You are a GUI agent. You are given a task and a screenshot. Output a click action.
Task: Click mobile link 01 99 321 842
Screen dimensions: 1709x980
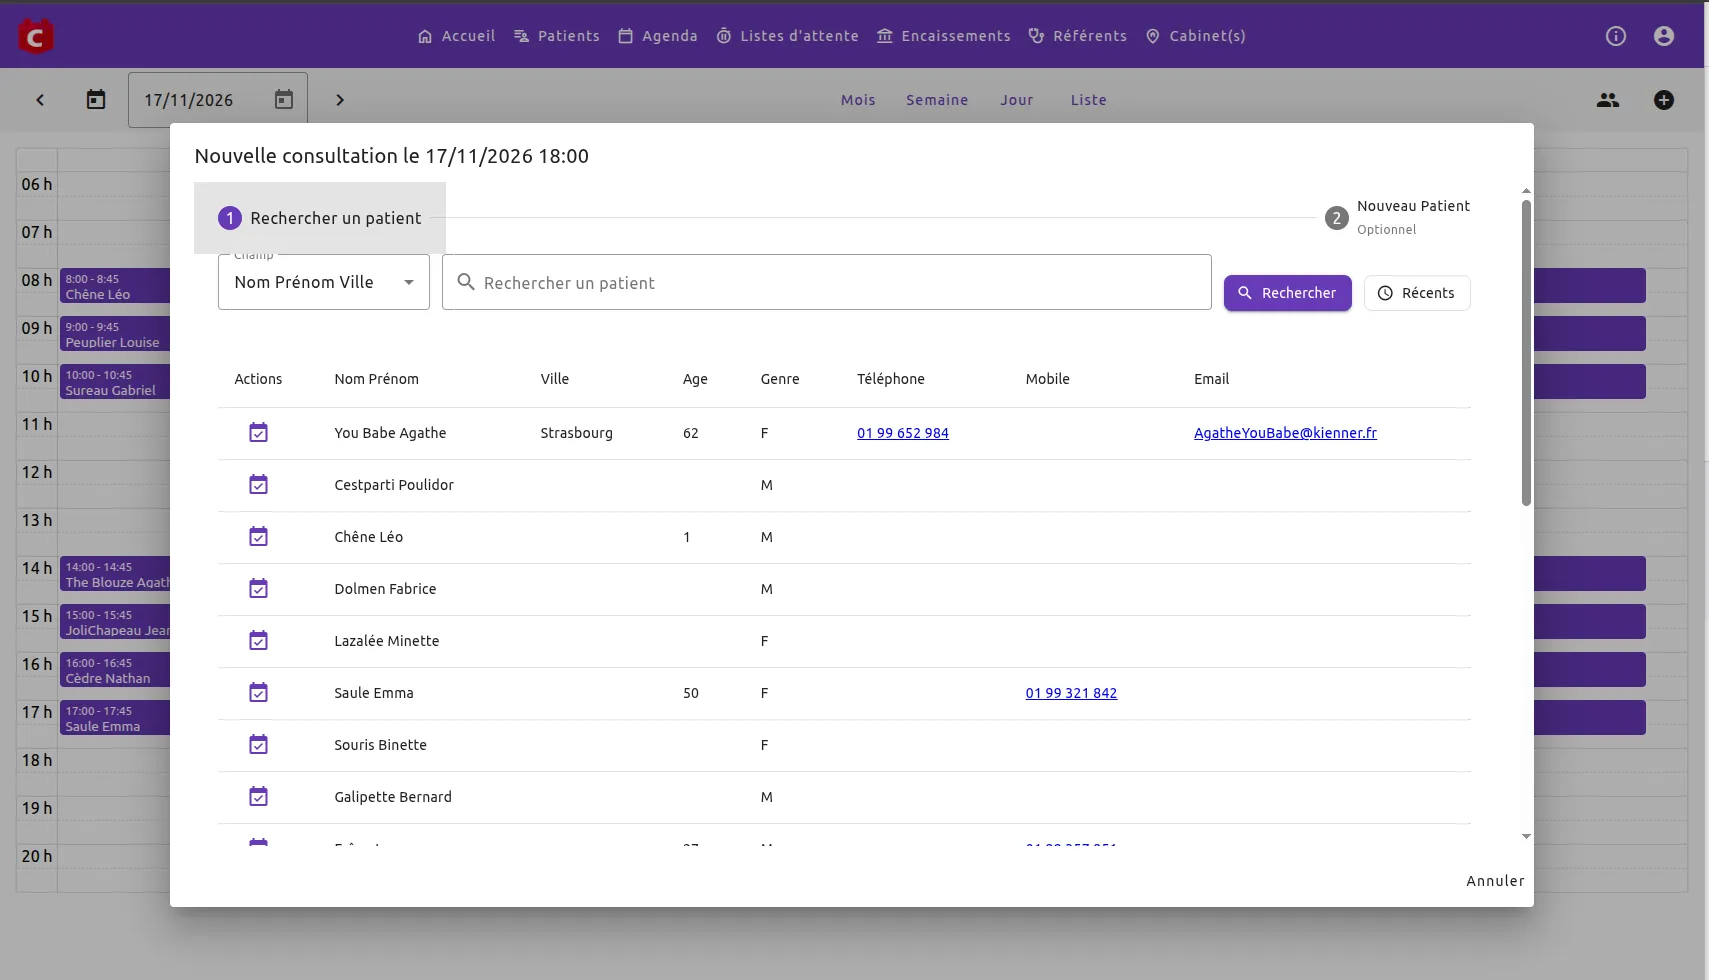coord(1071,693)
